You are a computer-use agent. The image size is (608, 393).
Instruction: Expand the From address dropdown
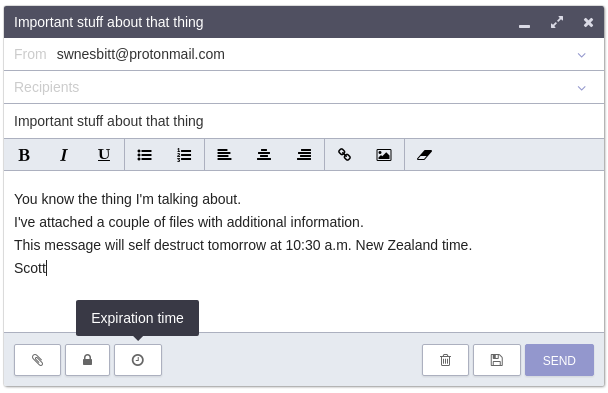581,55
